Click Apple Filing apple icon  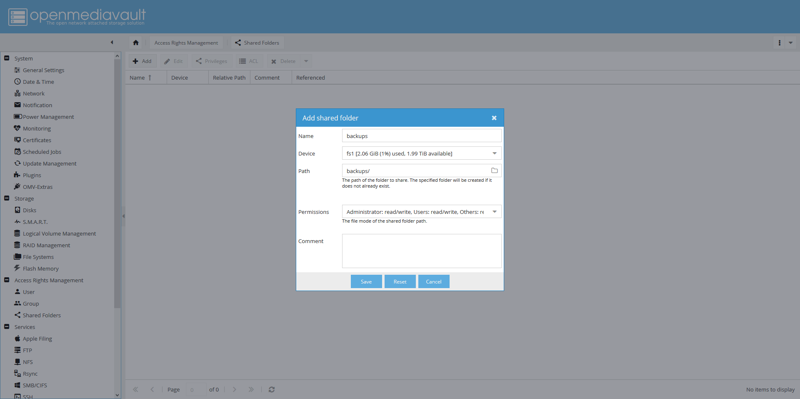pos(17,338)
